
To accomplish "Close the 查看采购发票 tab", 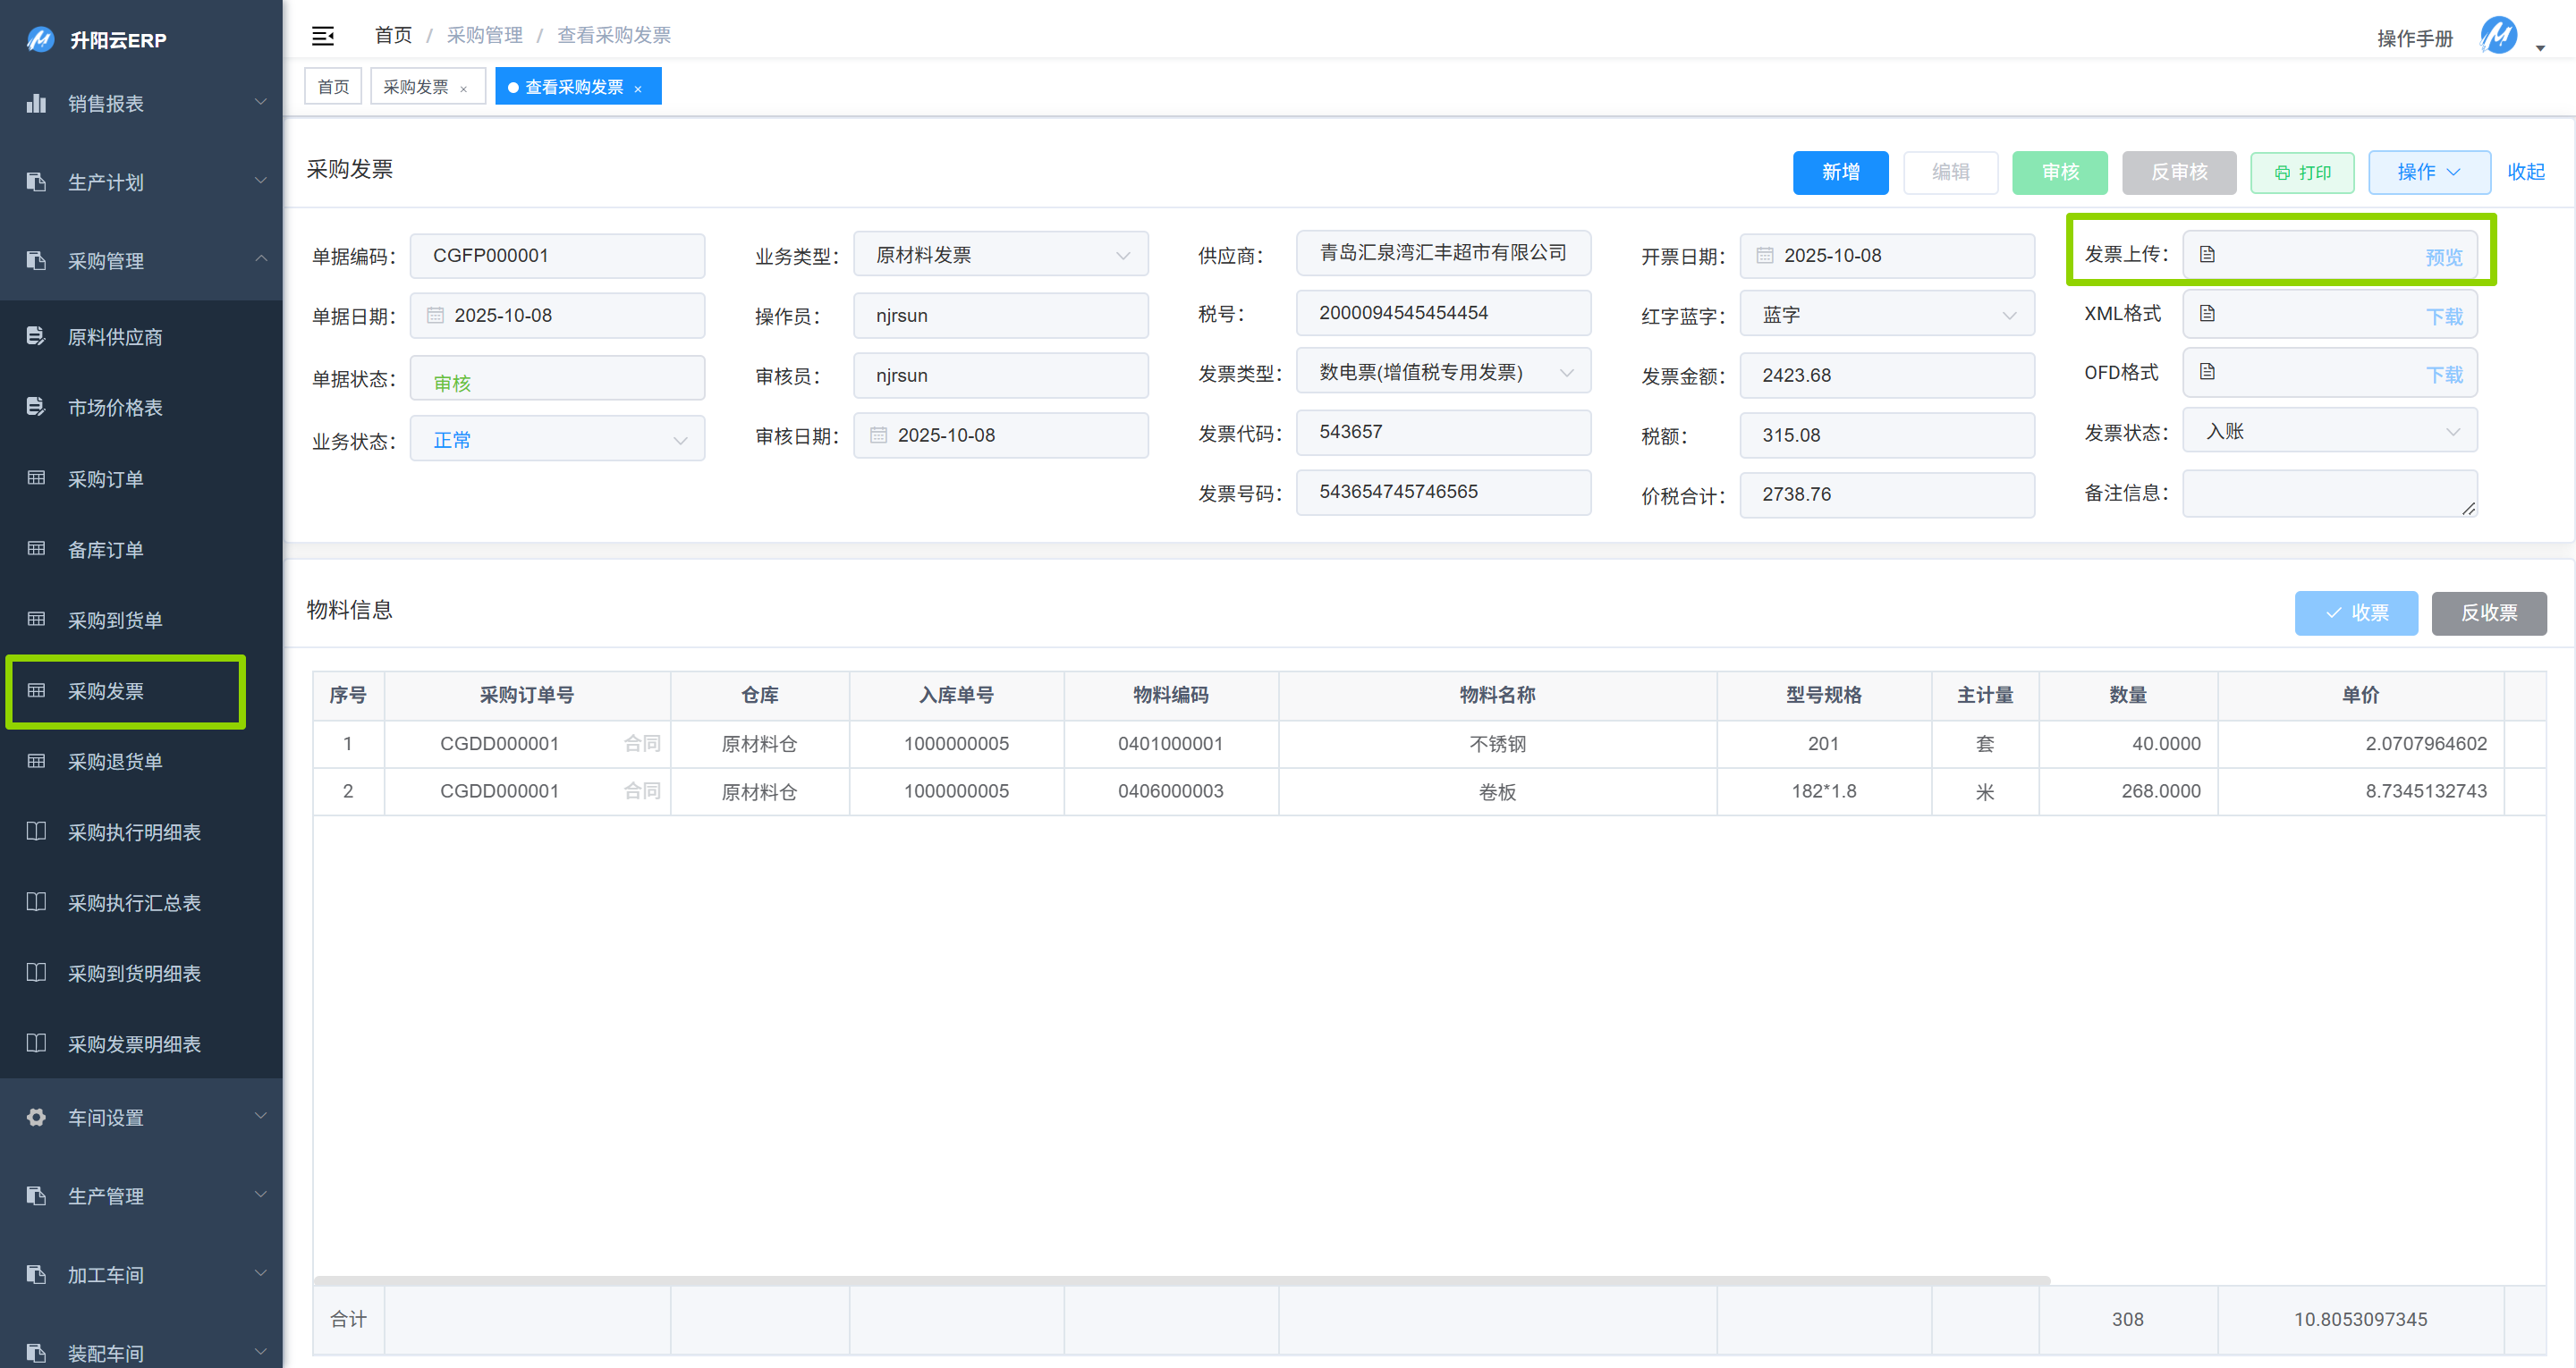I will [x=638, y=89].
